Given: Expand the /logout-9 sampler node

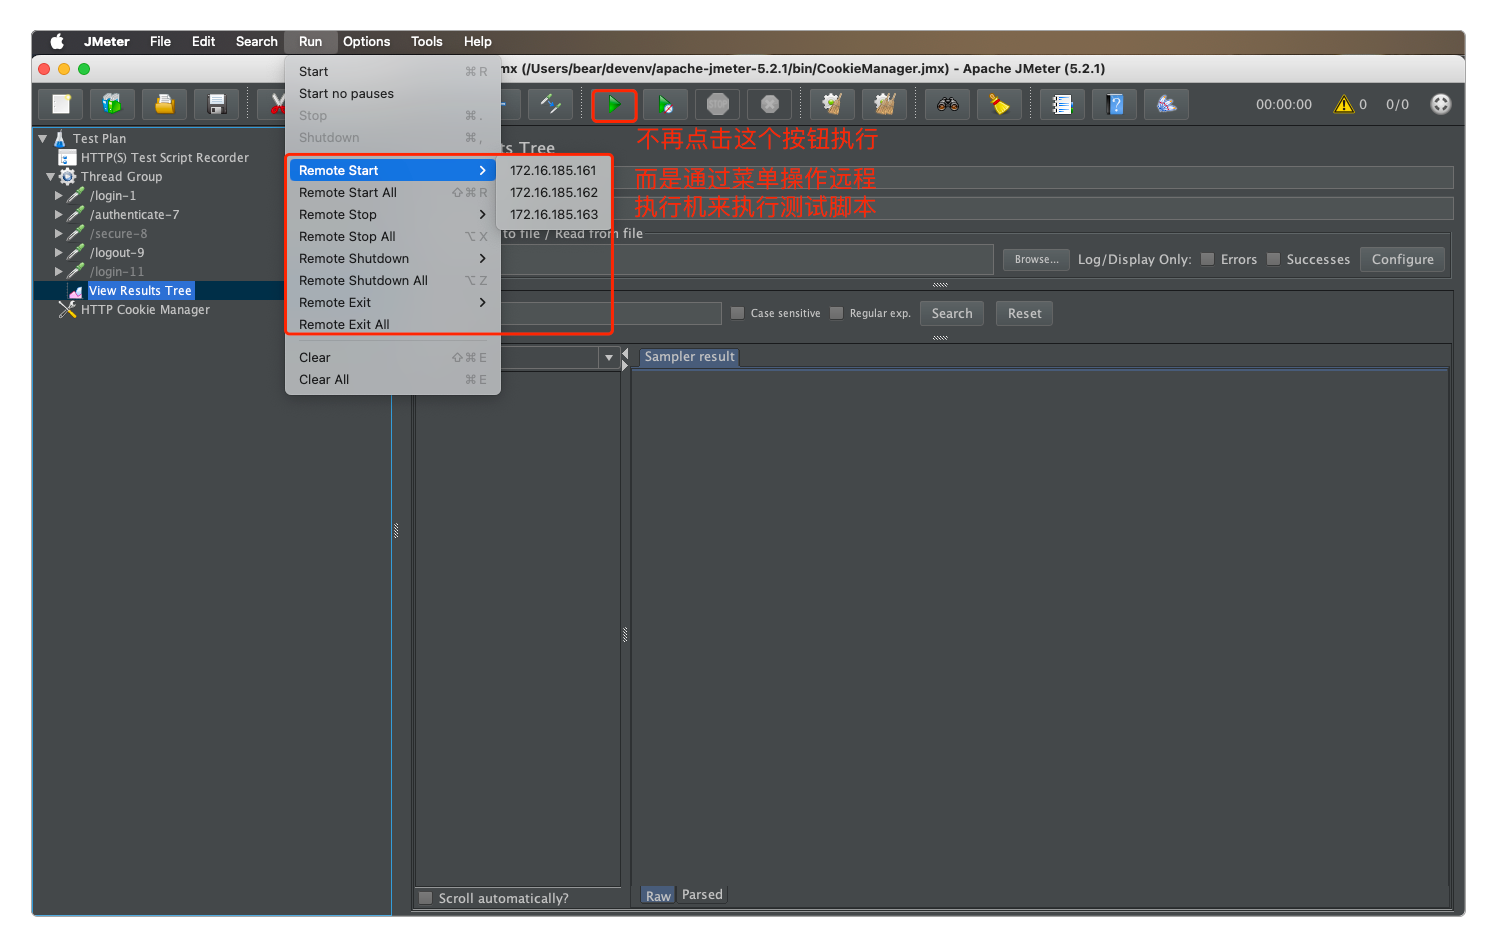Looking at the screenshot, I should coord(59,253).
